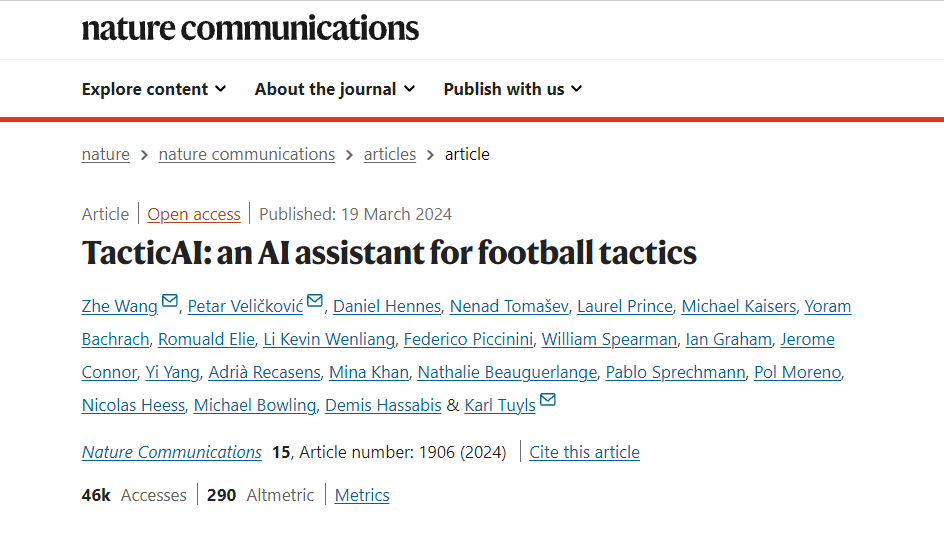Select author Daniel Hennes

tap(387, 306)
